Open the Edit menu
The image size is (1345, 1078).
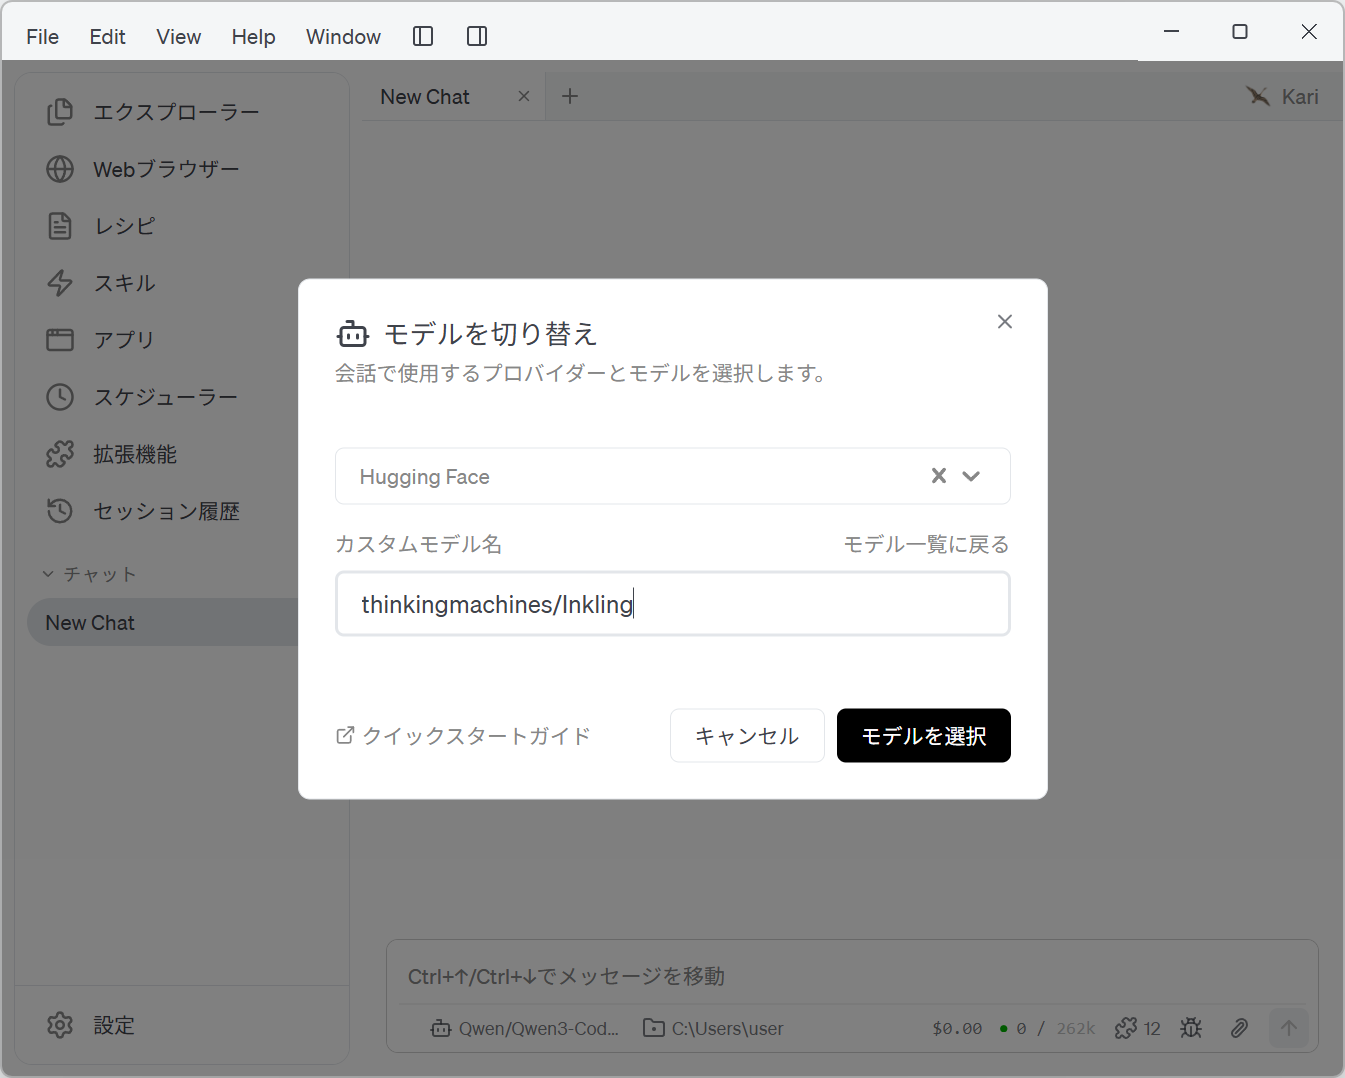point(107,37)
